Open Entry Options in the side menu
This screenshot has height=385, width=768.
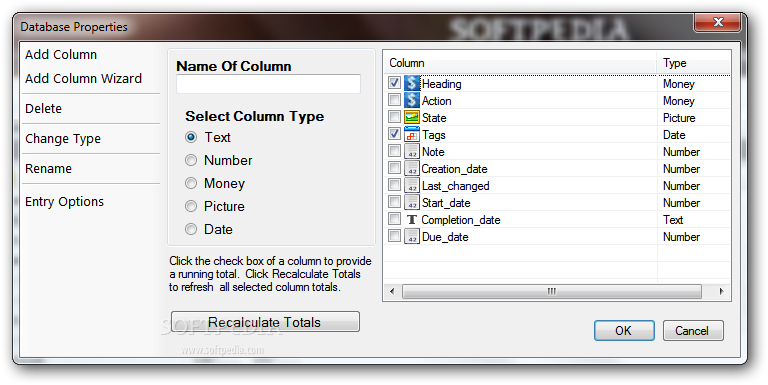[x=65, y=202]
